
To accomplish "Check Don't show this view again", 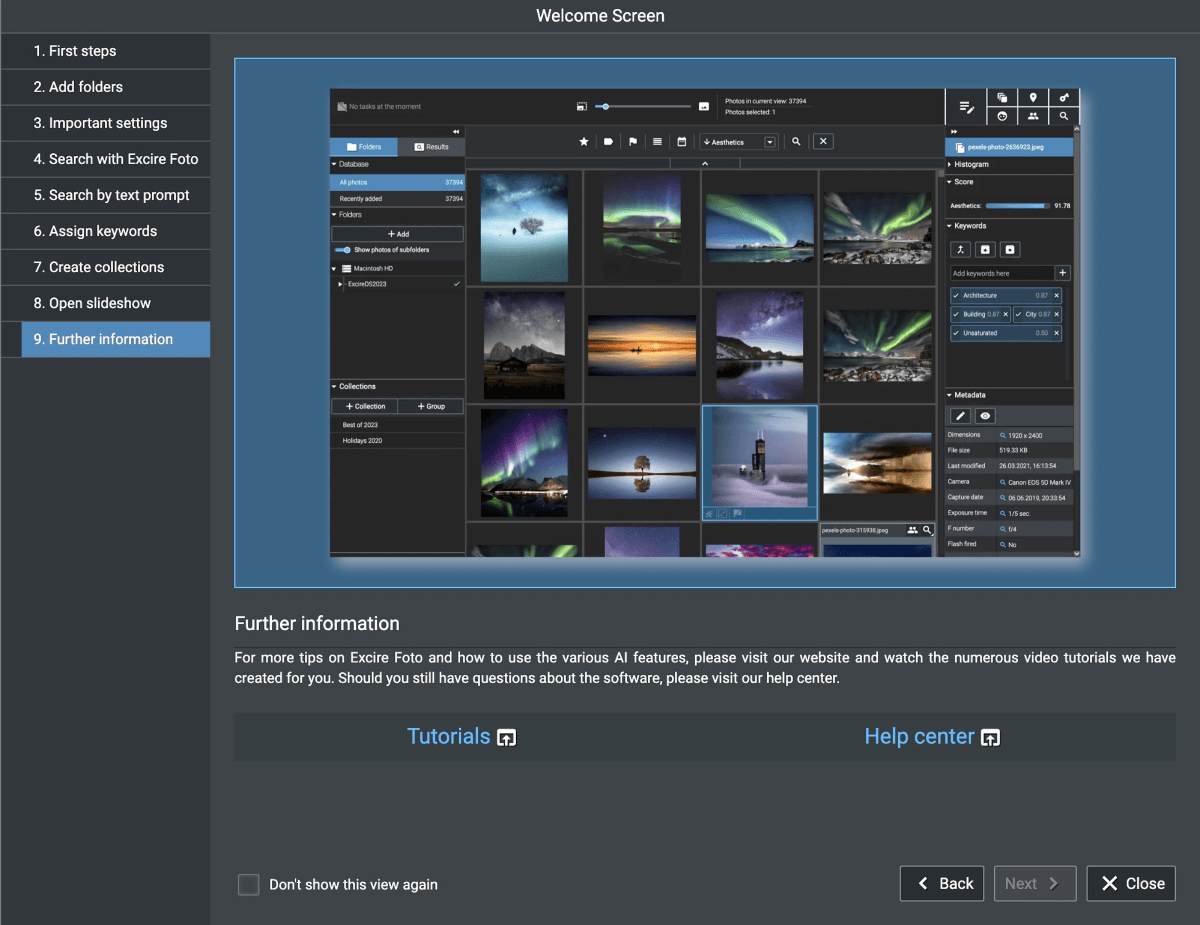I will click(x=248, y=884).
